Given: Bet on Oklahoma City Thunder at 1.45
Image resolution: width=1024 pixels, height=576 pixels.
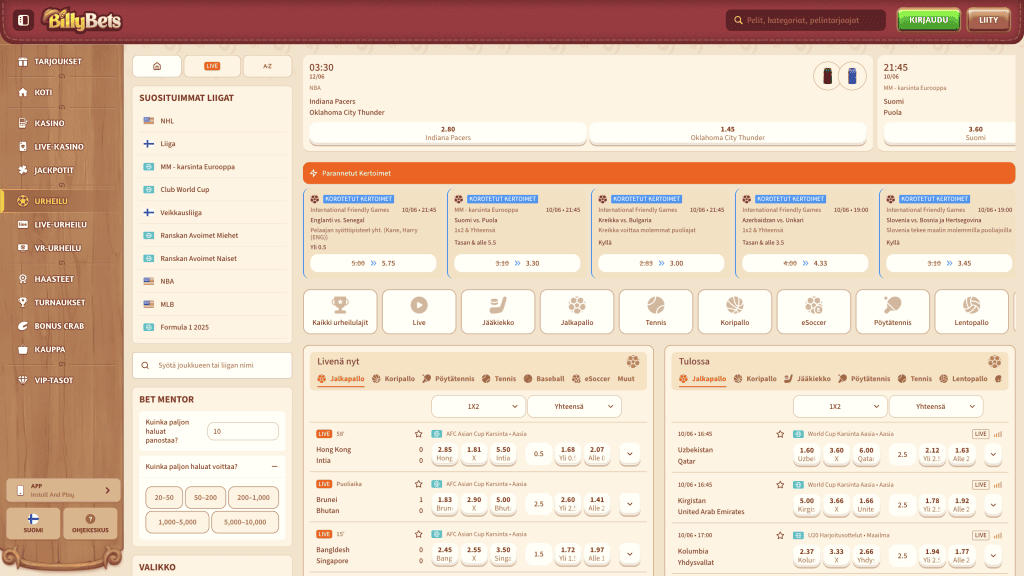Looking at the screenshot, I should point(728,133).
